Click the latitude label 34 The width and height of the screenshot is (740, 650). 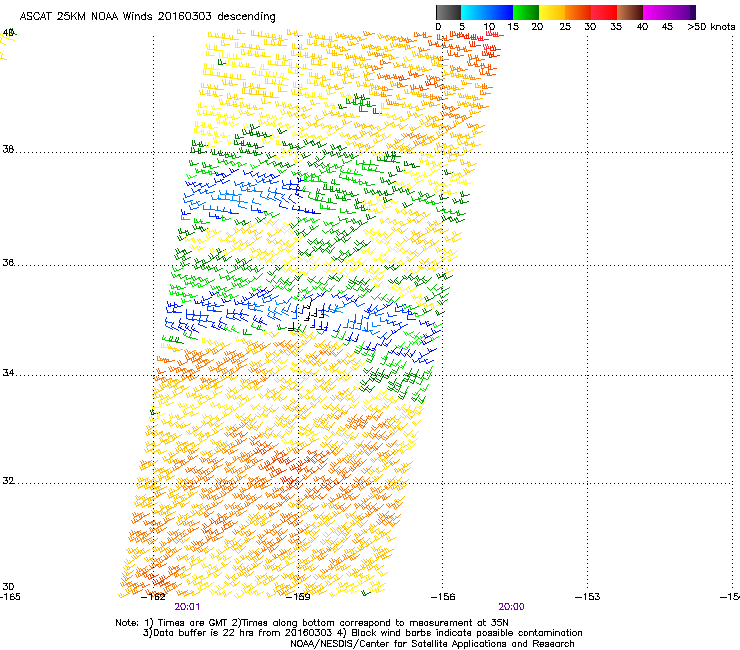(8, 373)
